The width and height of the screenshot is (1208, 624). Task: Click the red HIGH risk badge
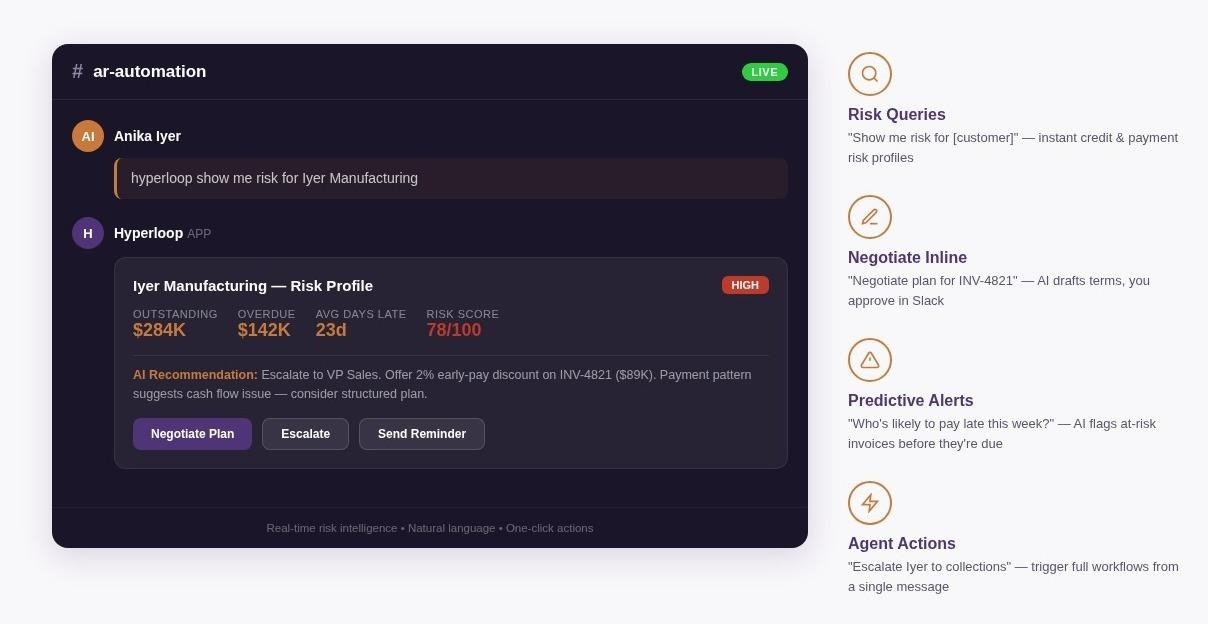coord(745,285)
